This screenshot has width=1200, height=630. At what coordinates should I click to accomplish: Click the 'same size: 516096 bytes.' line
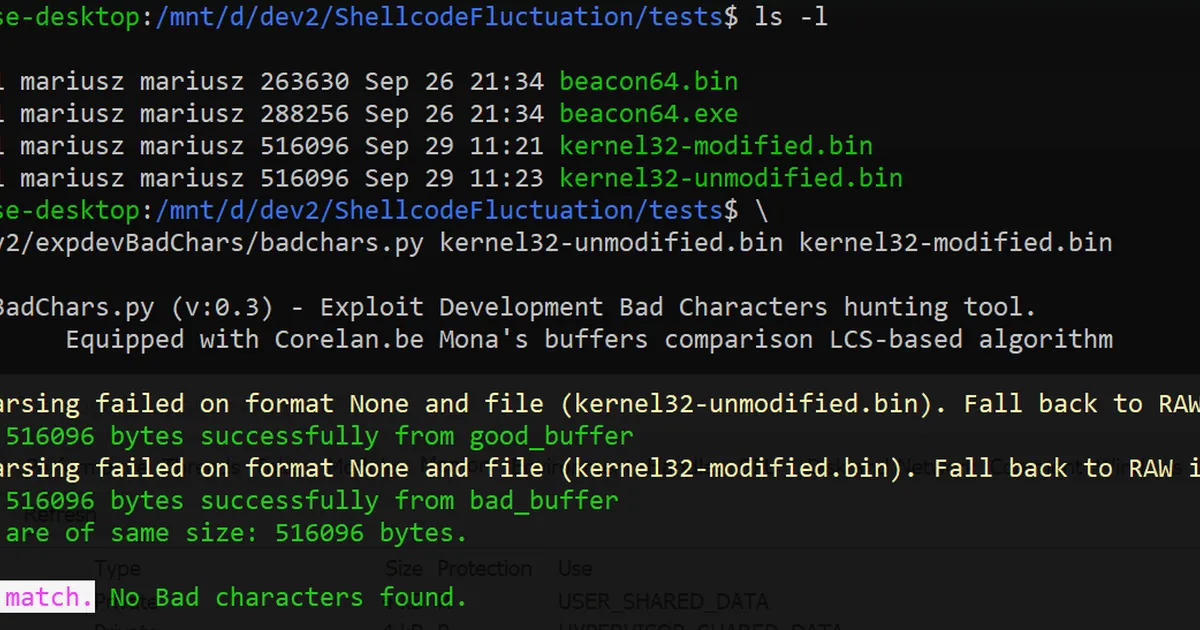(289, 533)
